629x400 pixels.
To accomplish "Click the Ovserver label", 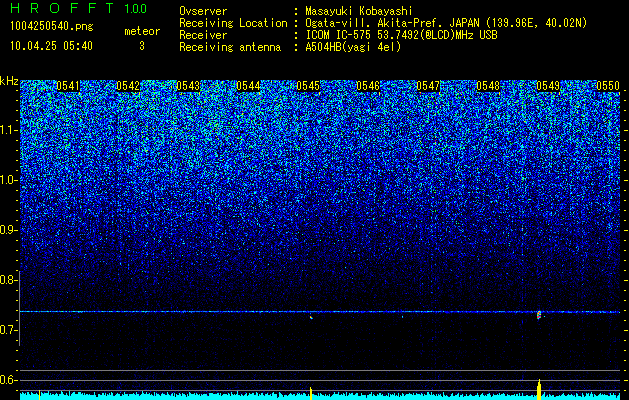I will [203, 11].
